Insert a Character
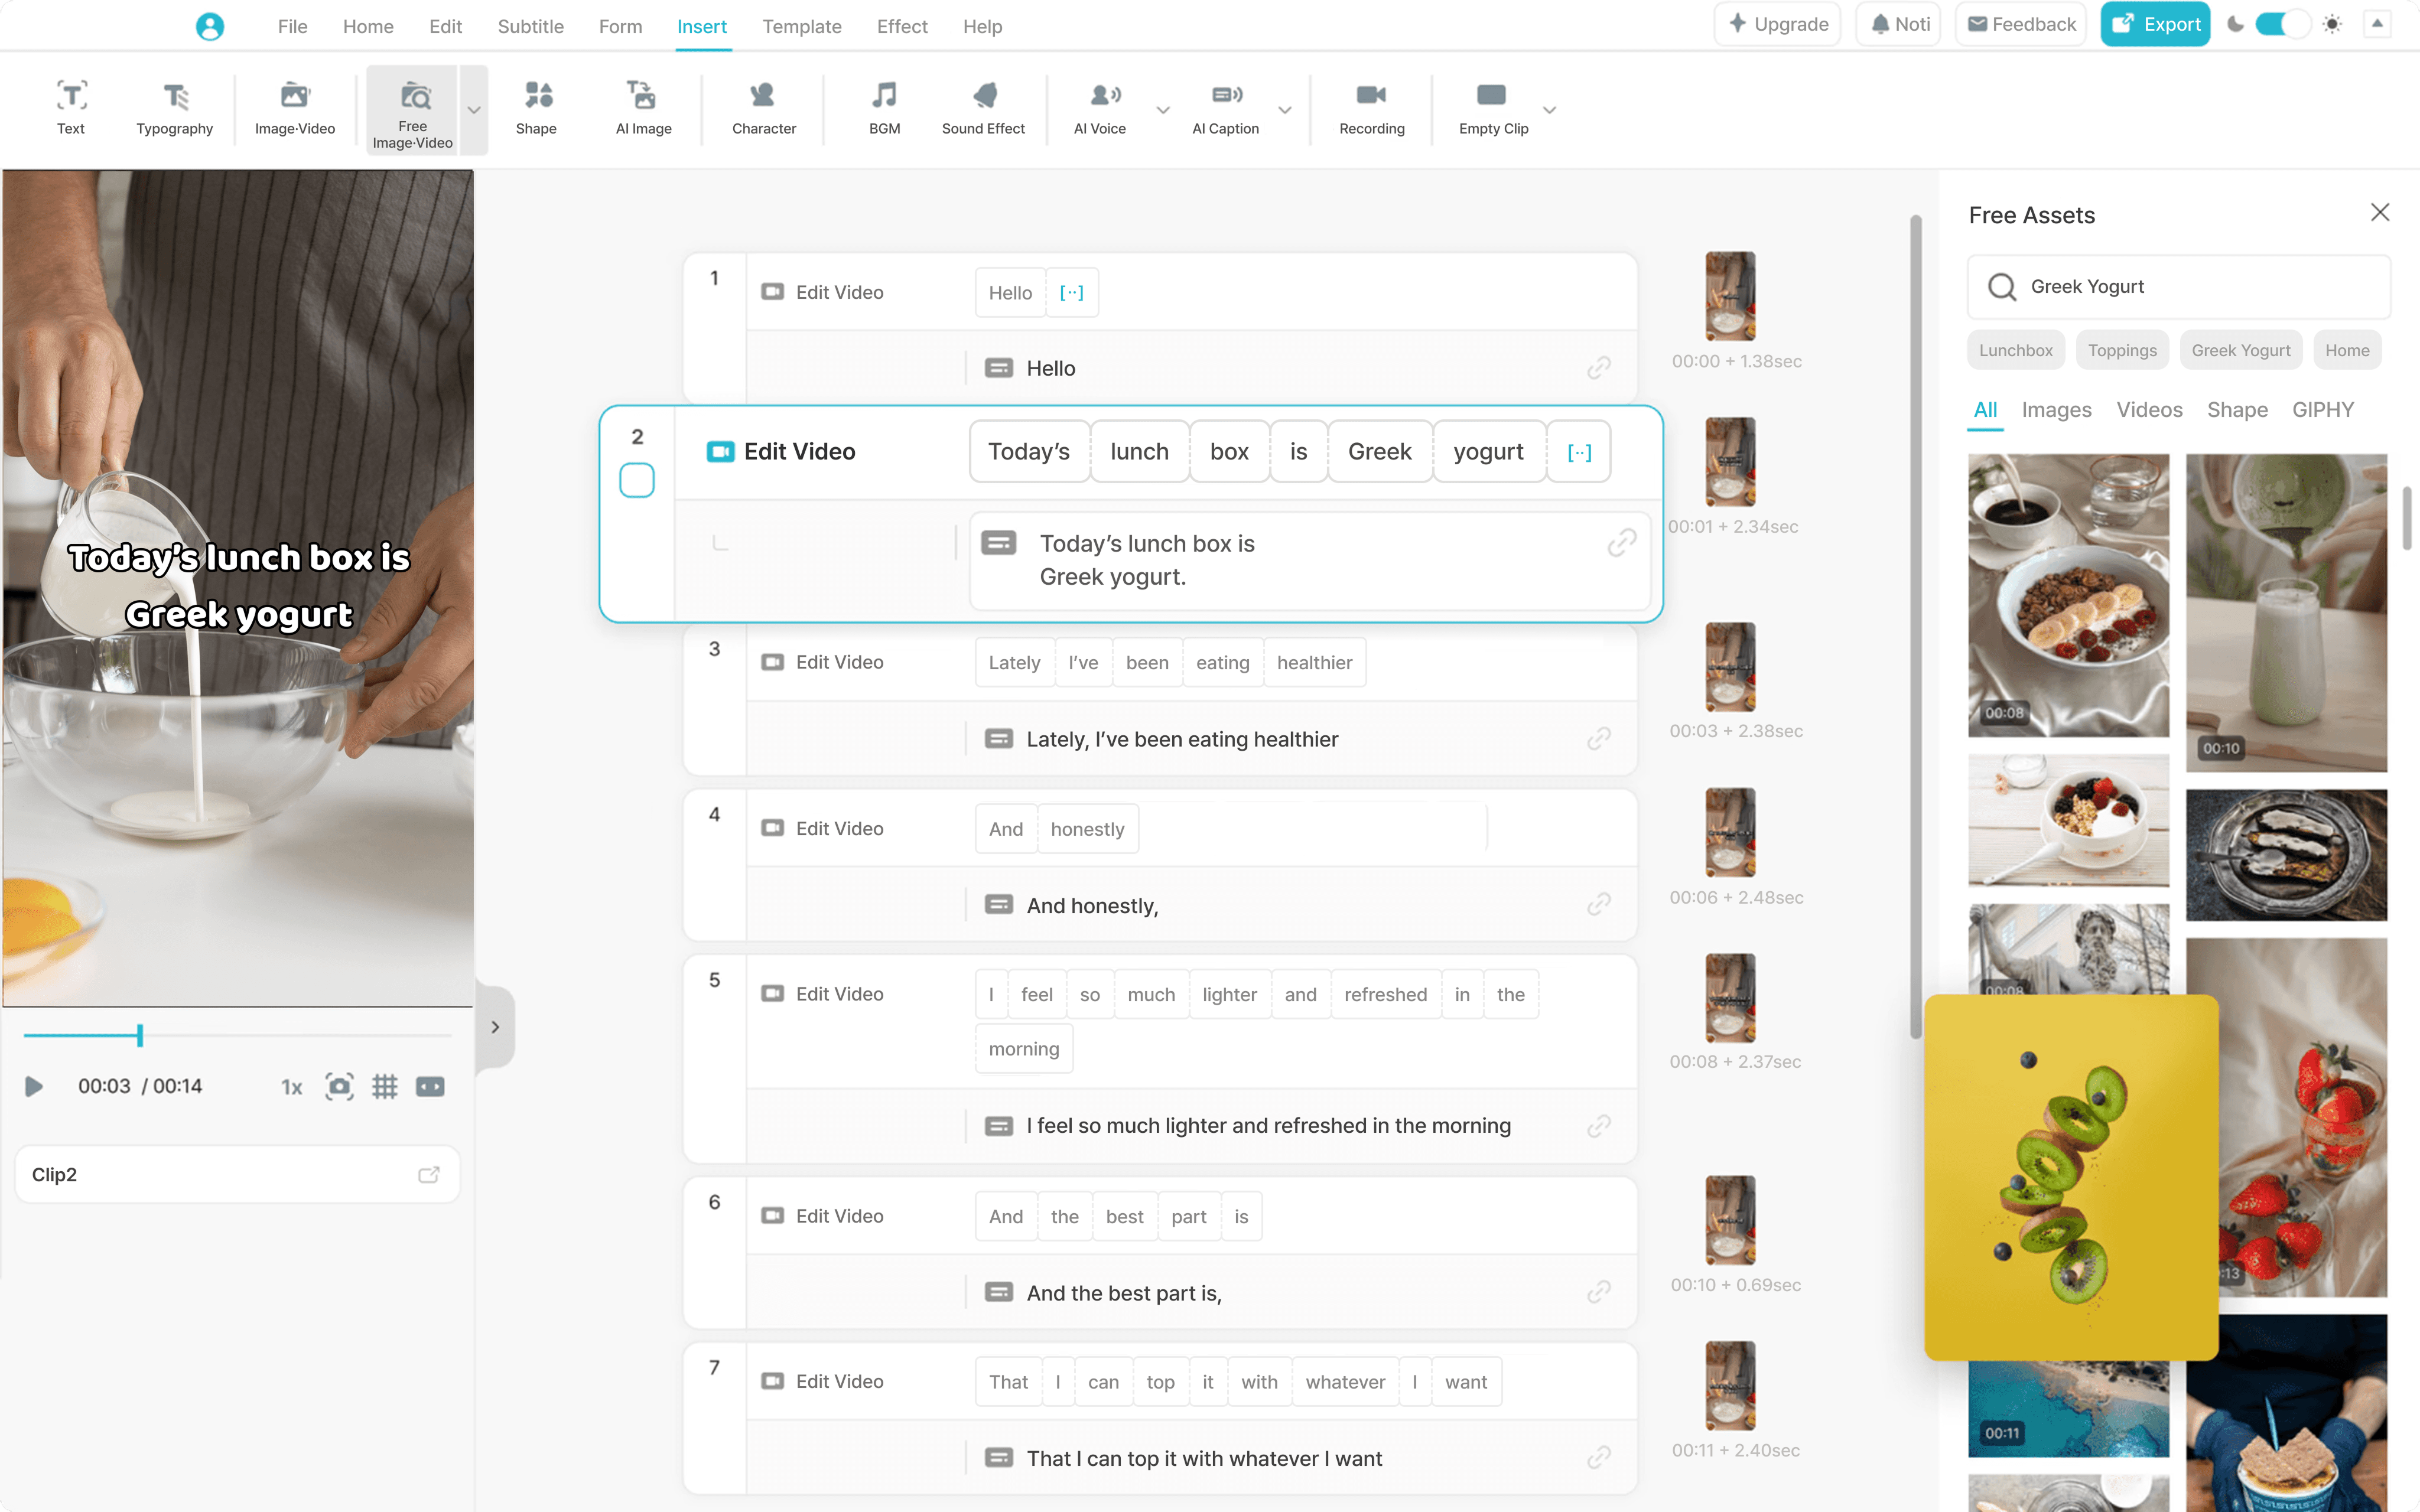This screenshot has height=1512, width=2420. pos(763,108)
